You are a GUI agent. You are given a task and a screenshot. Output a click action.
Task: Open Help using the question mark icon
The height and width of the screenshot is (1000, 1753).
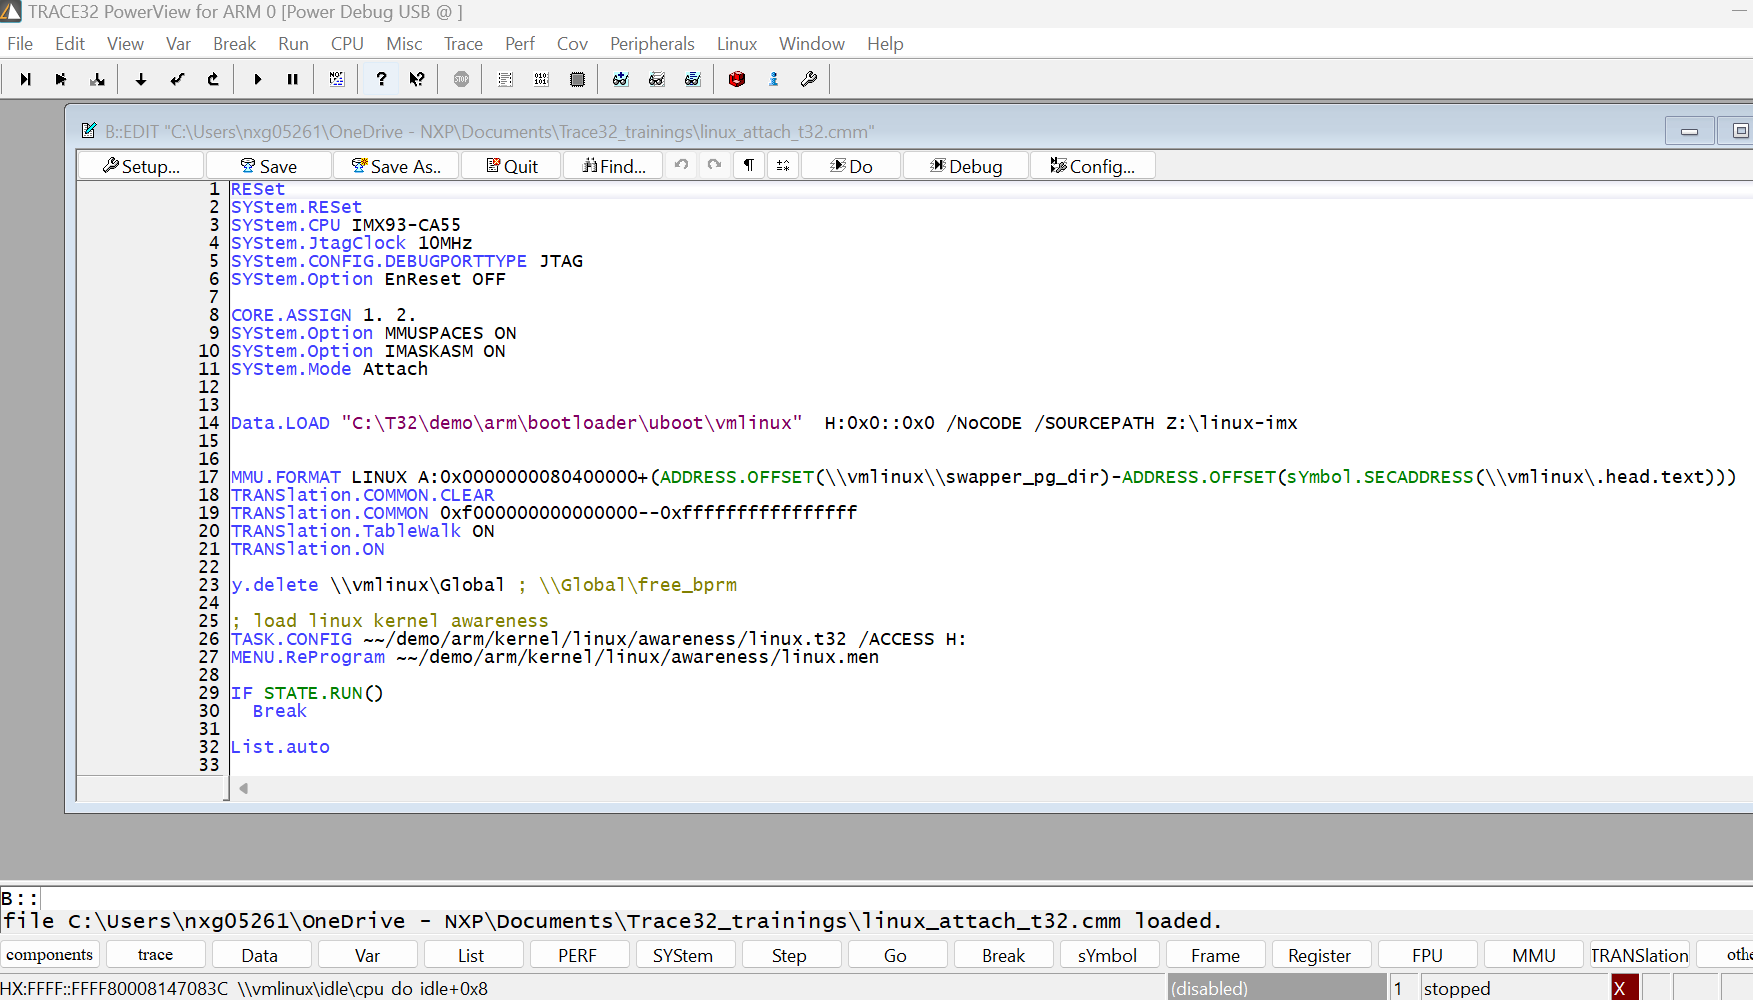coord(381,79)
